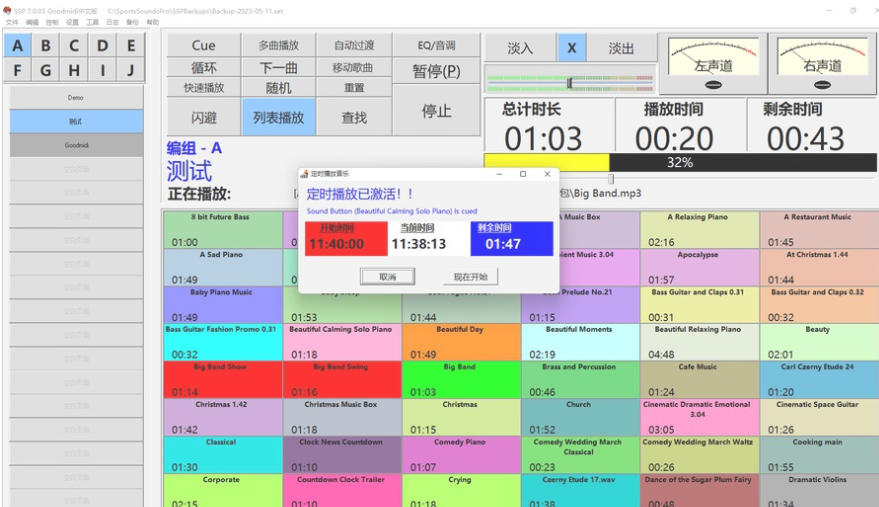Click the SSP app icon in title bar
Image resolution: width=879 pixels, height=507 pixels.
[x=7, y=11]
